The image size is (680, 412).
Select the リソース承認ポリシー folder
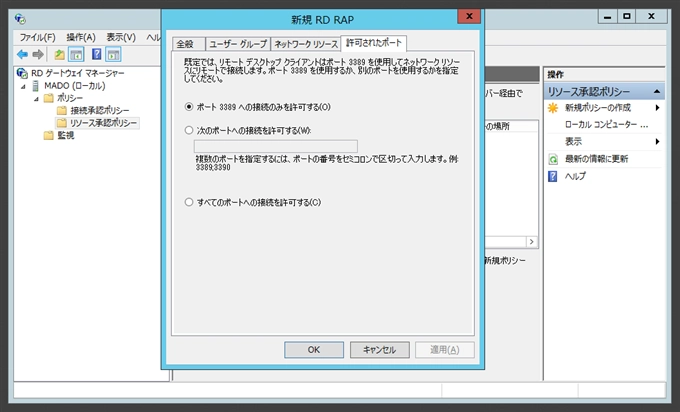(103, 123)
